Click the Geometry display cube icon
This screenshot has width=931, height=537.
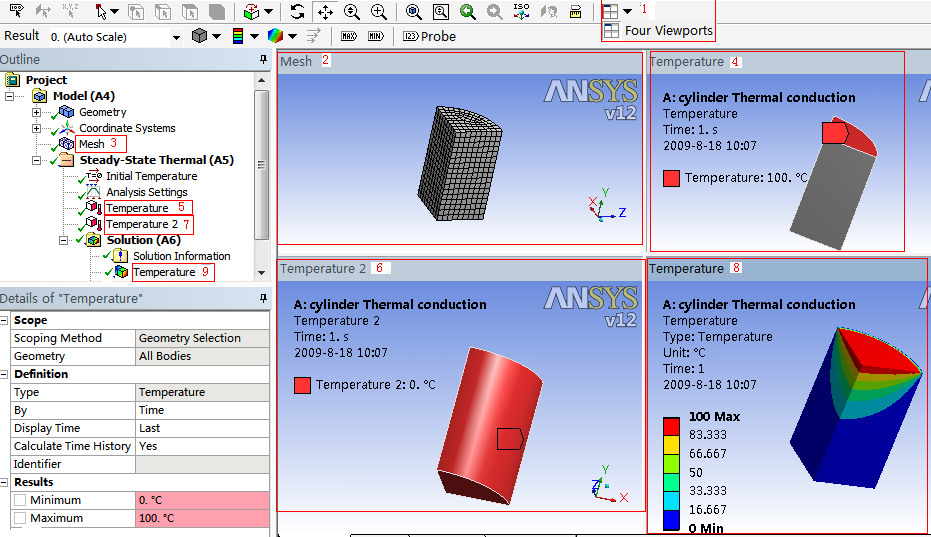click(200, 36)
